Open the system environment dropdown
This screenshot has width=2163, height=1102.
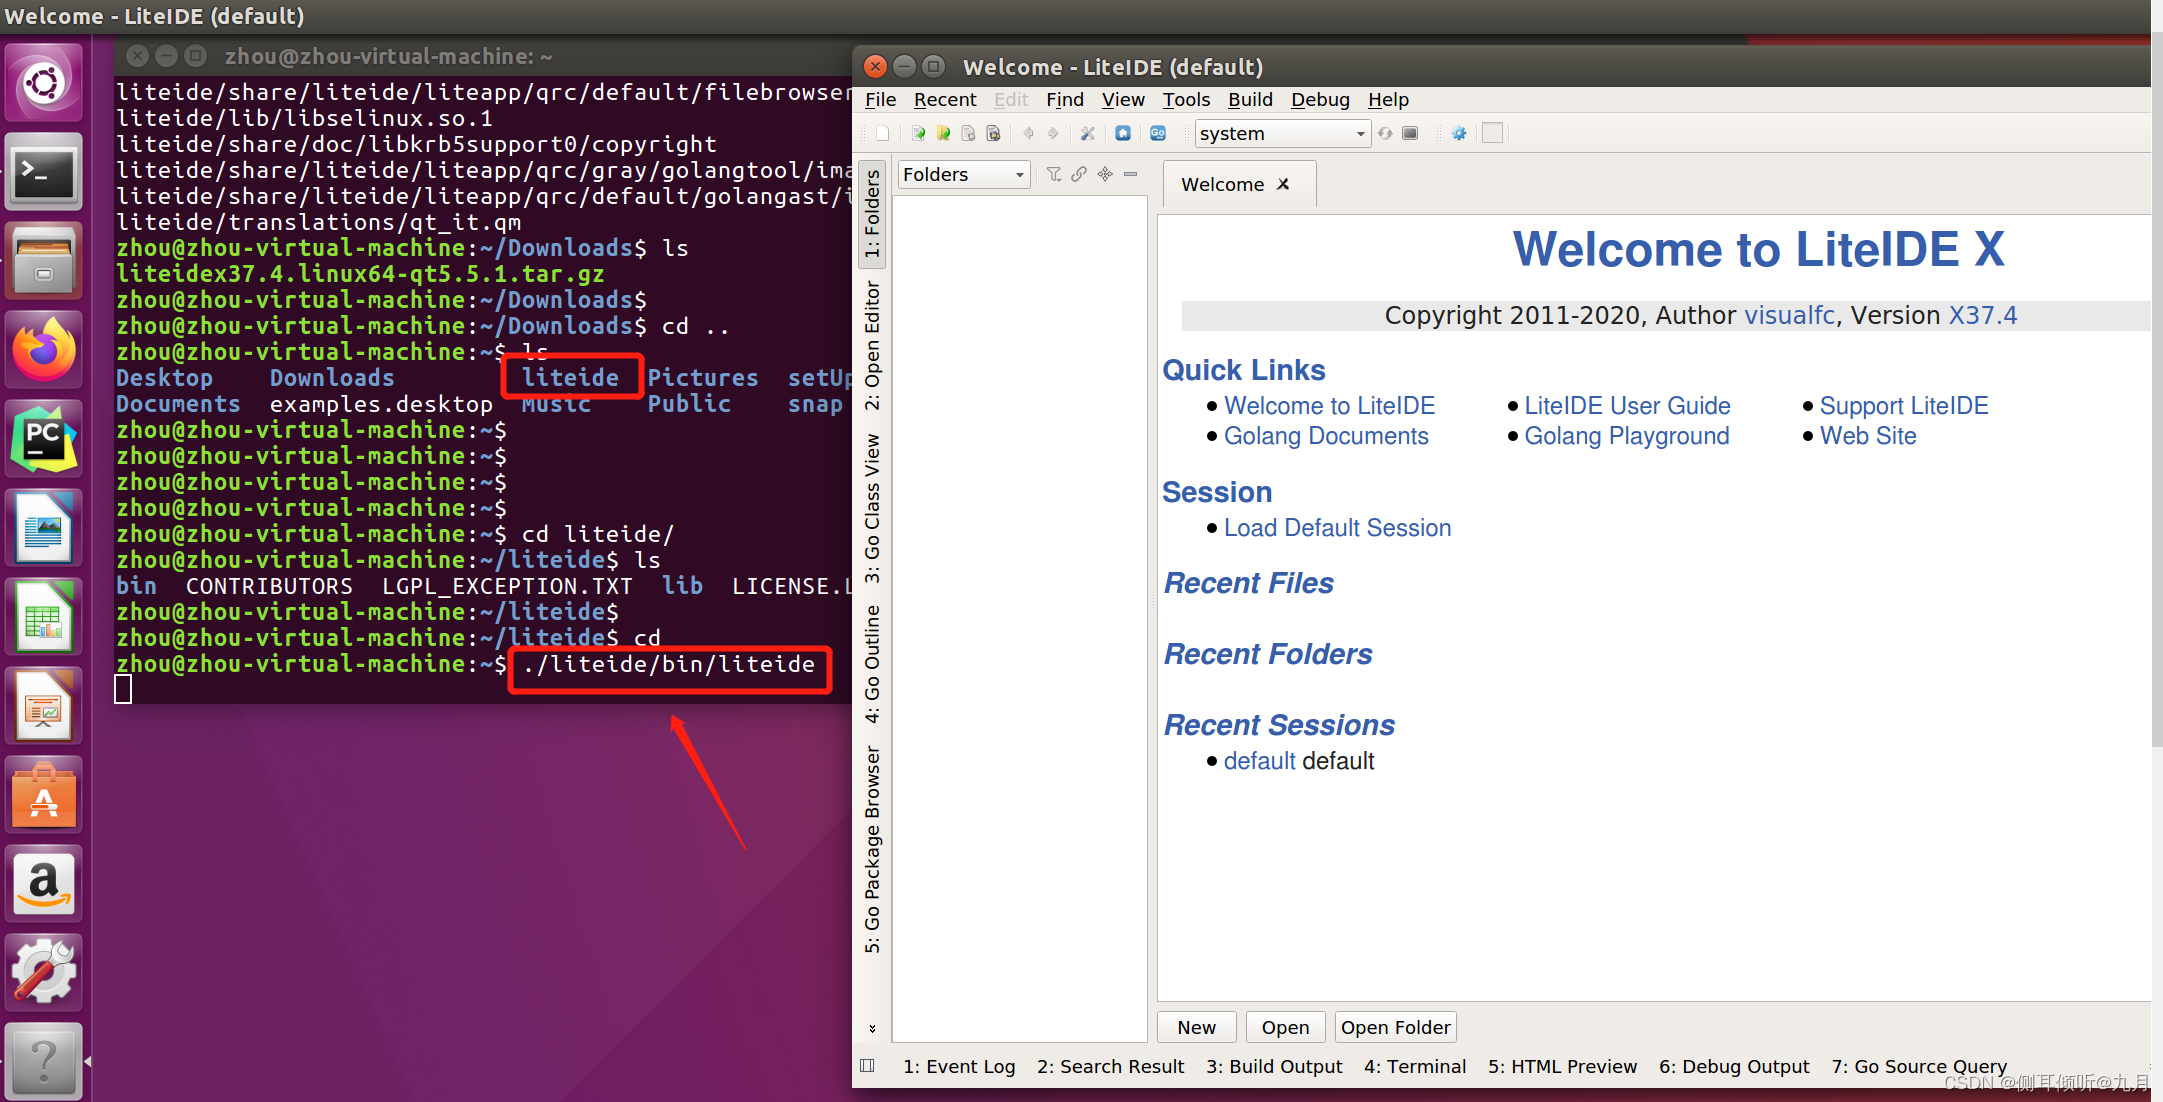1282,133
